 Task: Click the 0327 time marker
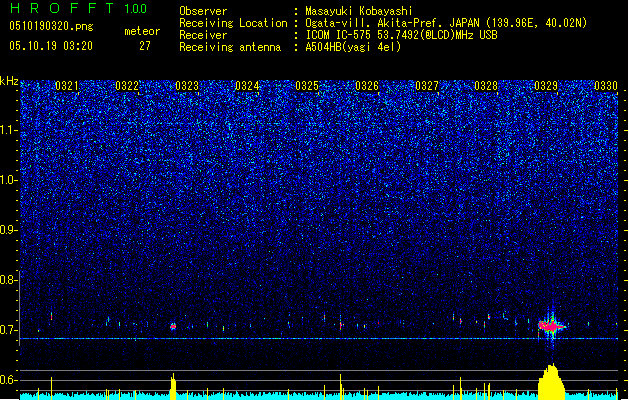click(427, 86)
